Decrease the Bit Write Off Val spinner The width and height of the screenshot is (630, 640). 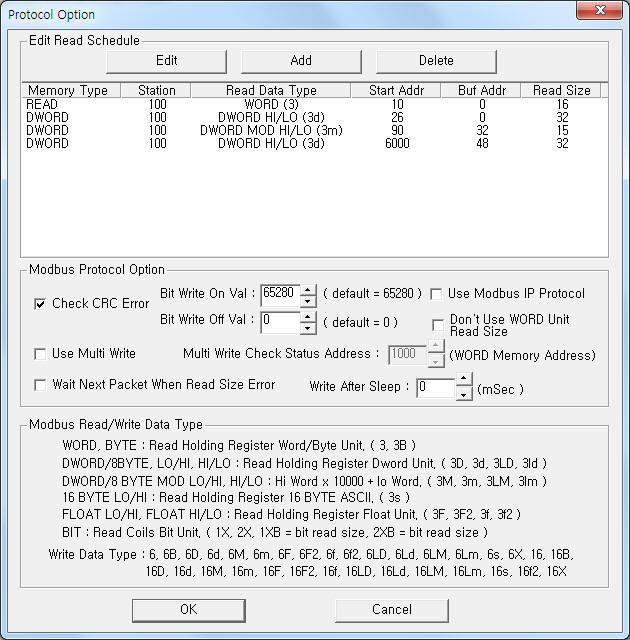[x=308, y=329]
